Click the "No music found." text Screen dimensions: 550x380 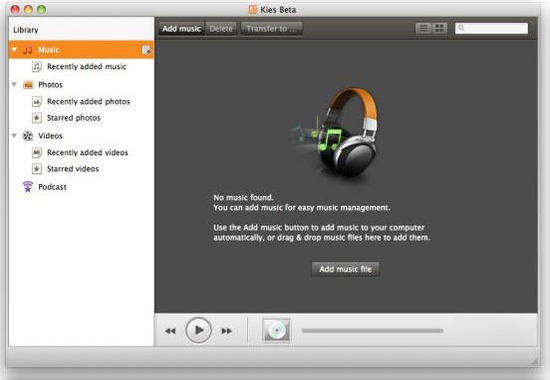243,197
